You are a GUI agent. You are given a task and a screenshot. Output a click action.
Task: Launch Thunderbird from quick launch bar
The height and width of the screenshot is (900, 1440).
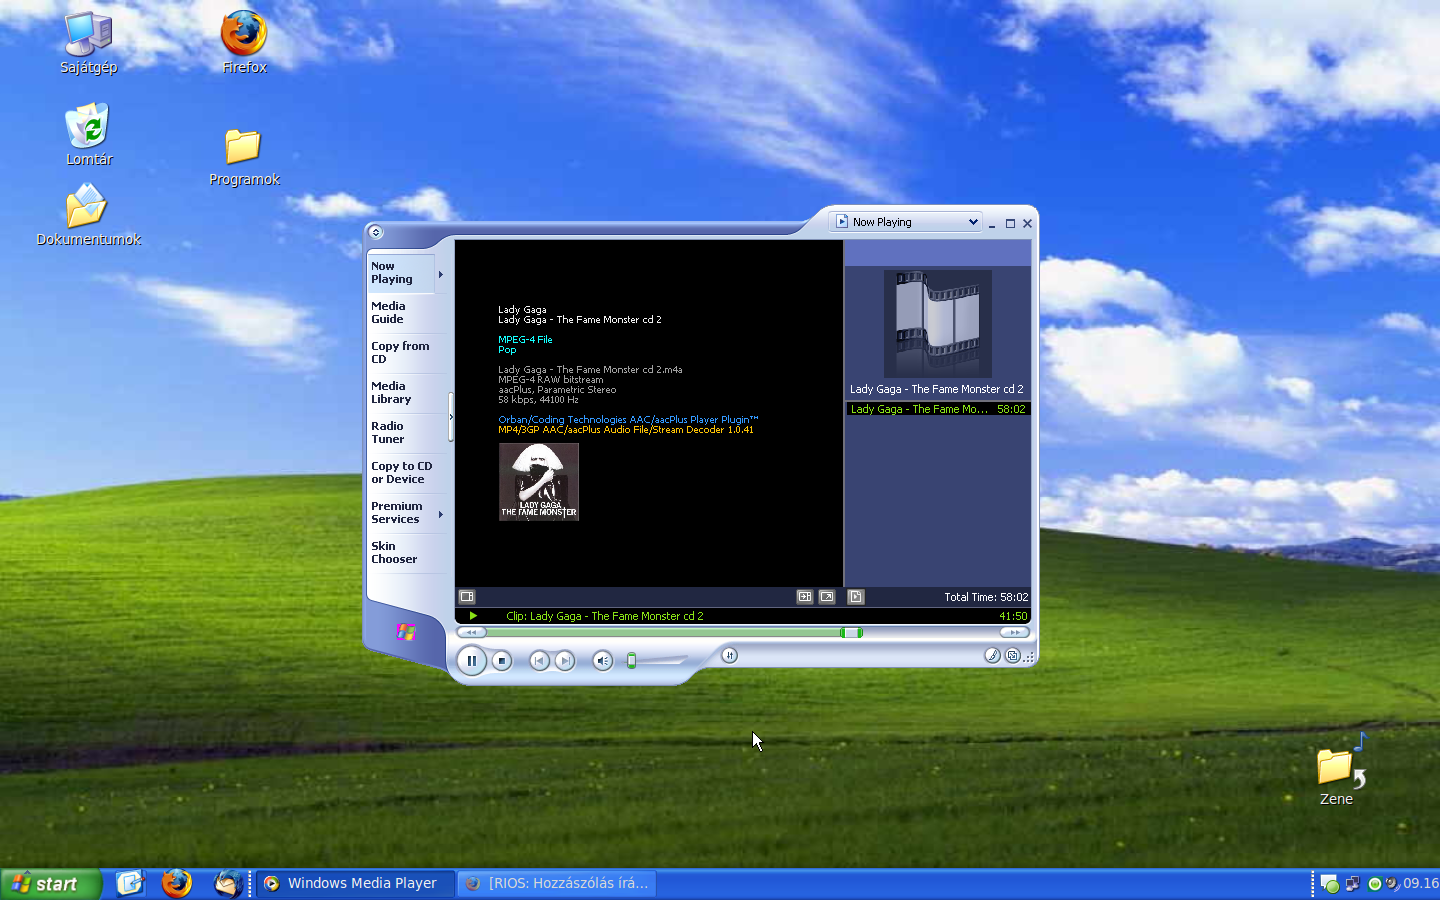click(x=228, y=883)
